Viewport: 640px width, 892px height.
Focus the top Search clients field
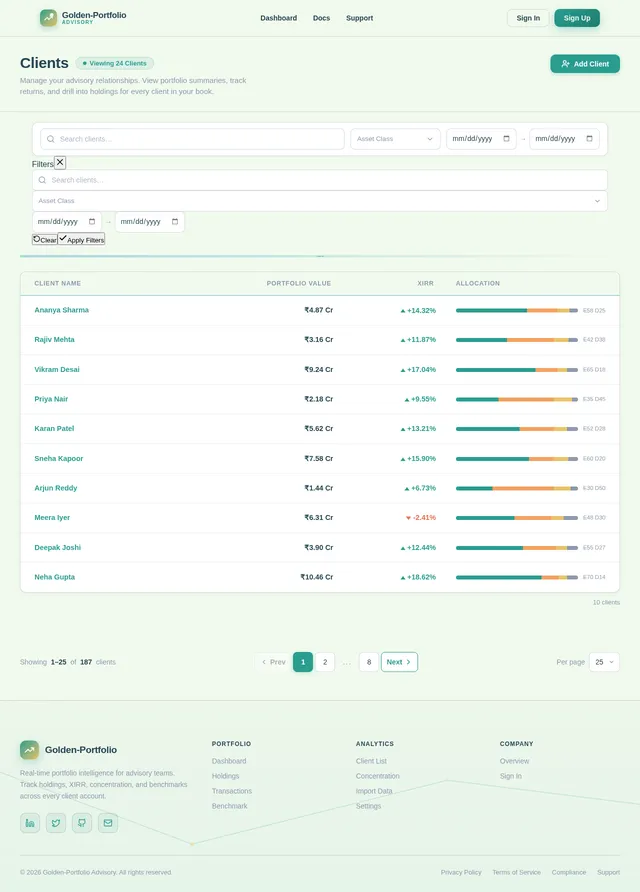[x=192, y=139]
